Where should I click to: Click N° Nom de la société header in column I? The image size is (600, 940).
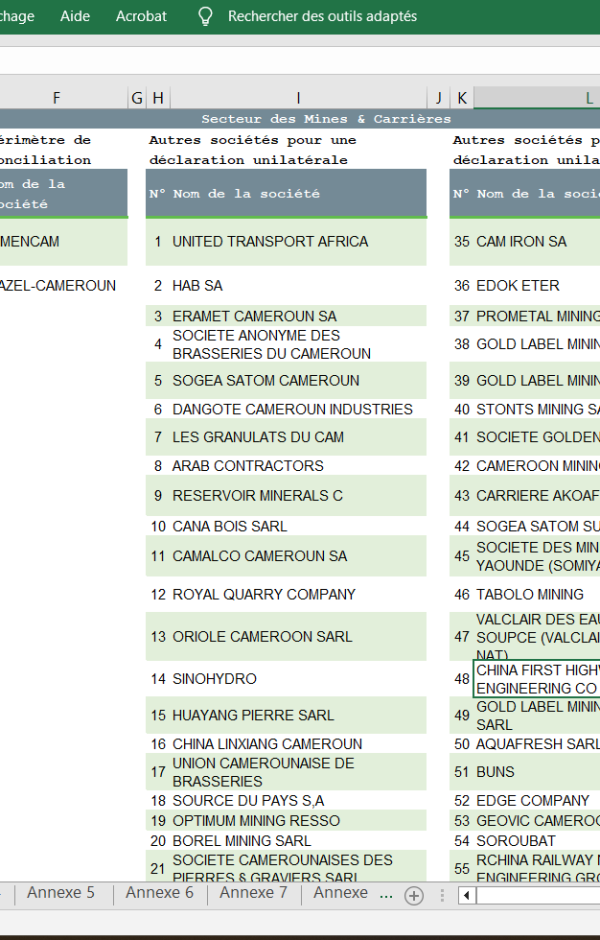pyautogui.click(x=286, y=193)
